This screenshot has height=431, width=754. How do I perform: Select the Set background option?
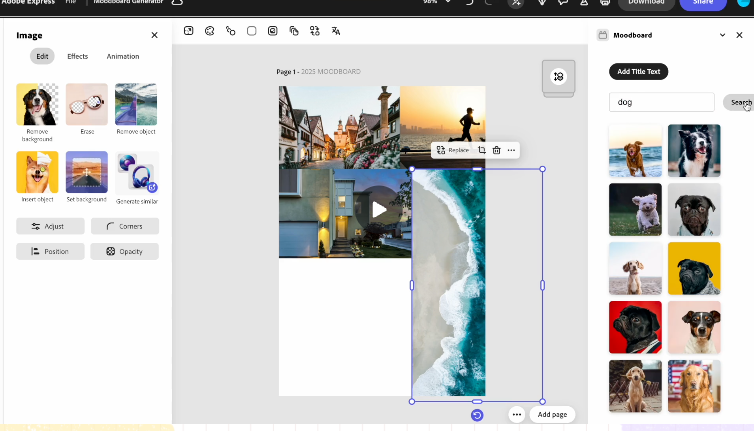coord(87,172)
